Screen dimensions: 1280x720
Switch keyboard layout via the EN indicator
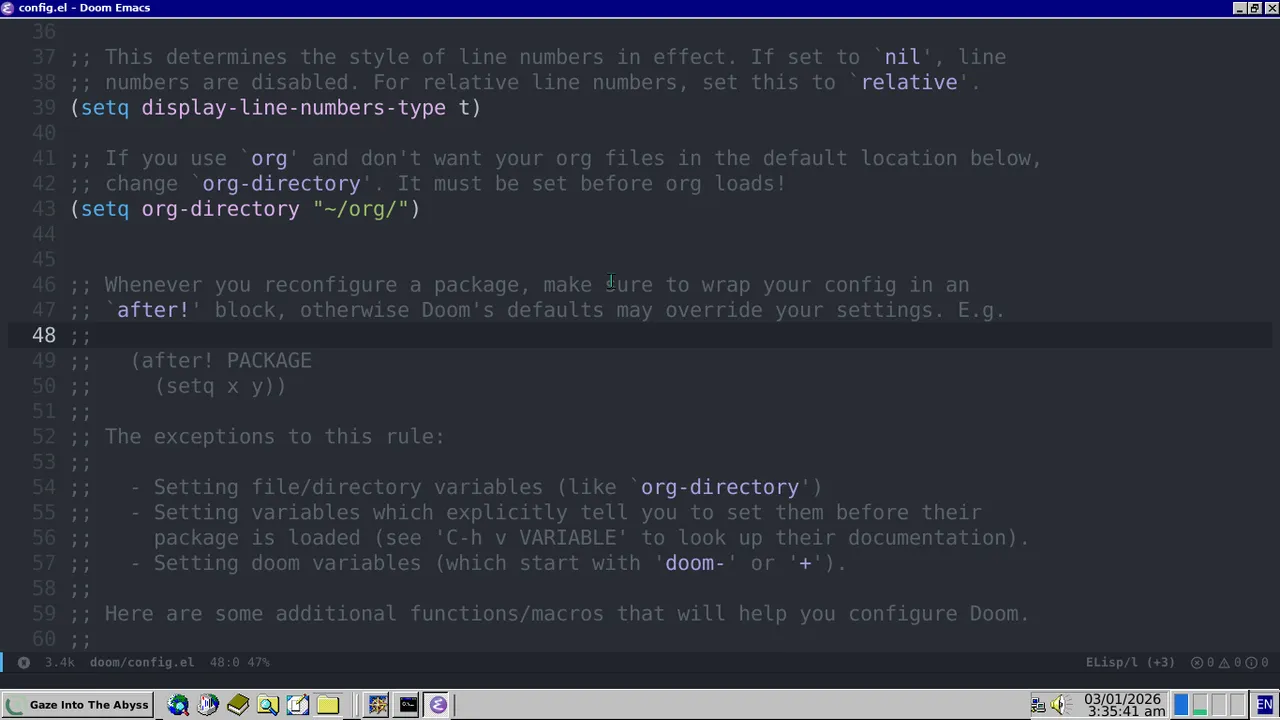click(x=1262, y=704)
